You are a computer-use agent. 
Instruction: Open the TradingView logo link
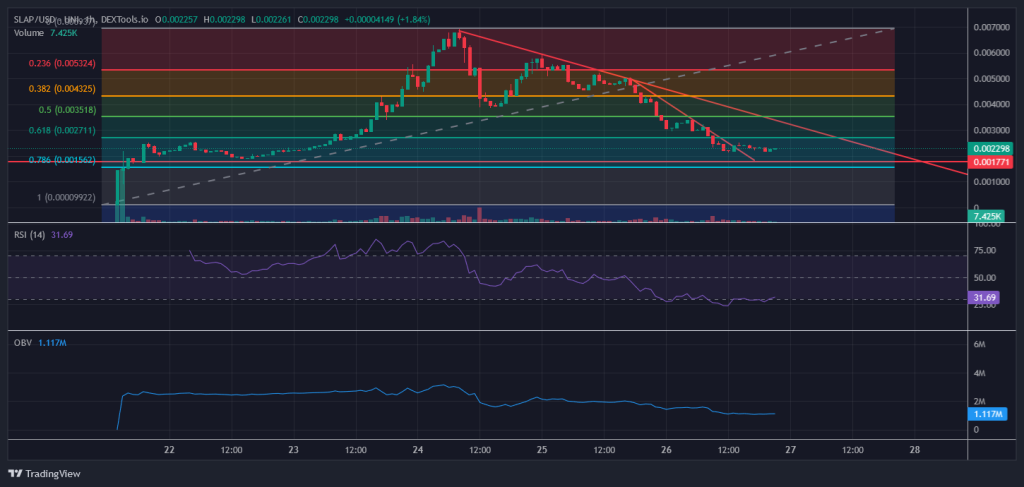(x=44, y=473)
